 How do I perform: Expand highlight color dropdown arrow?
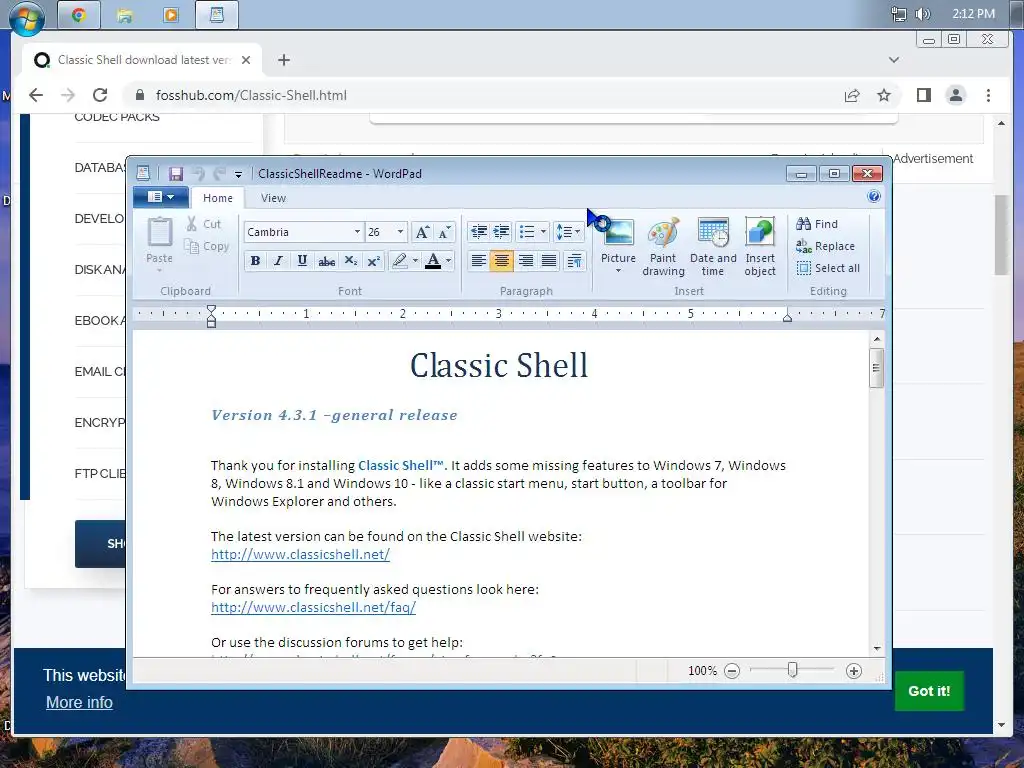(x=415, y=261)
